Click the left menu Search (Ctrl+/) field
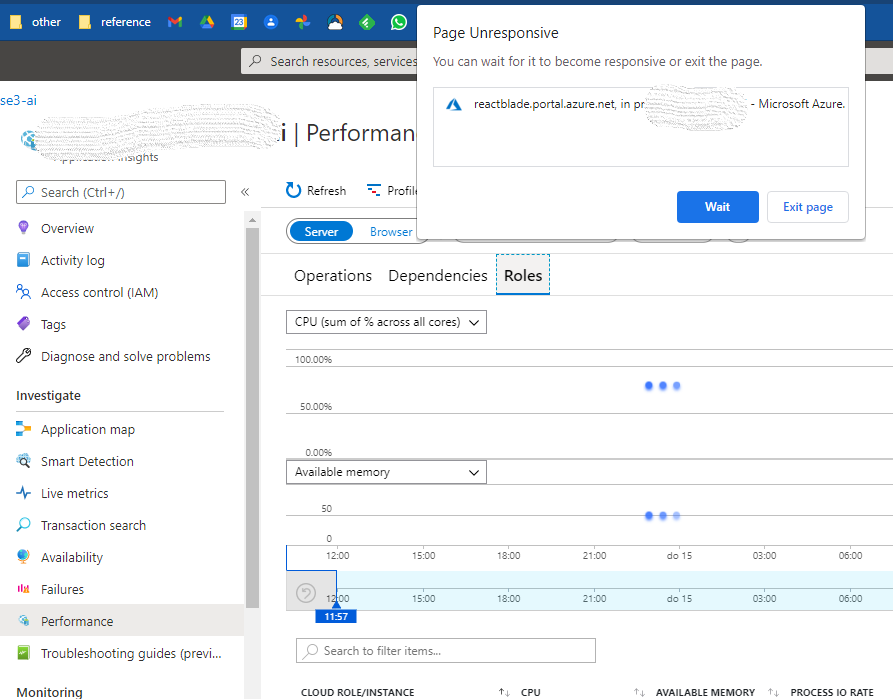 coord(121,192)
